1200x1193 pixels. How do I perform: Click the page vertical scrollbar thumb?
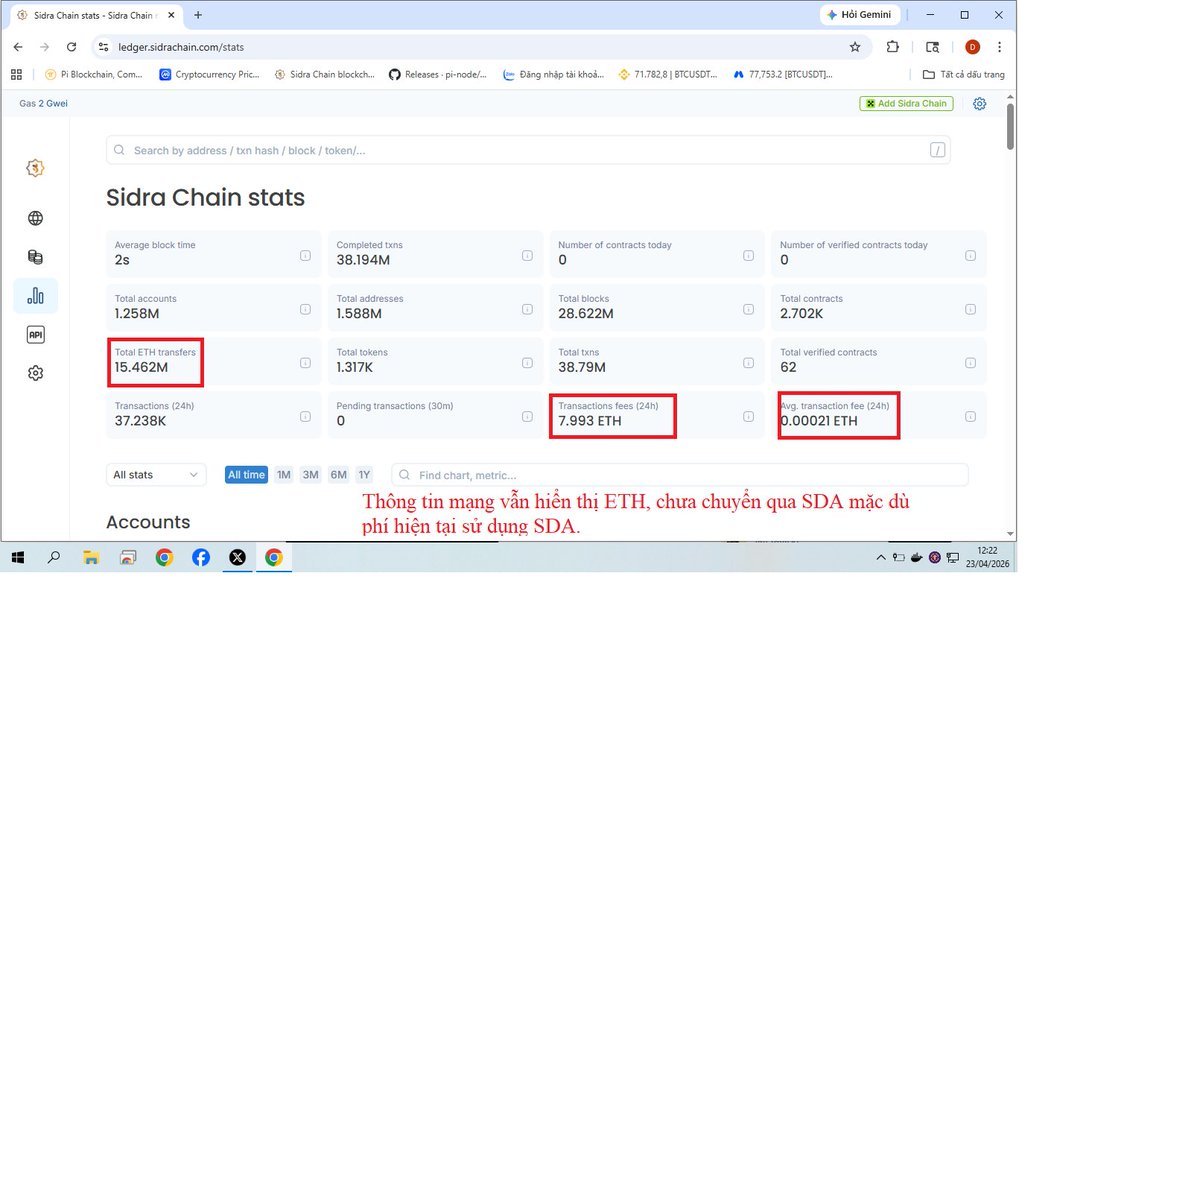(x=1011, y=126)
